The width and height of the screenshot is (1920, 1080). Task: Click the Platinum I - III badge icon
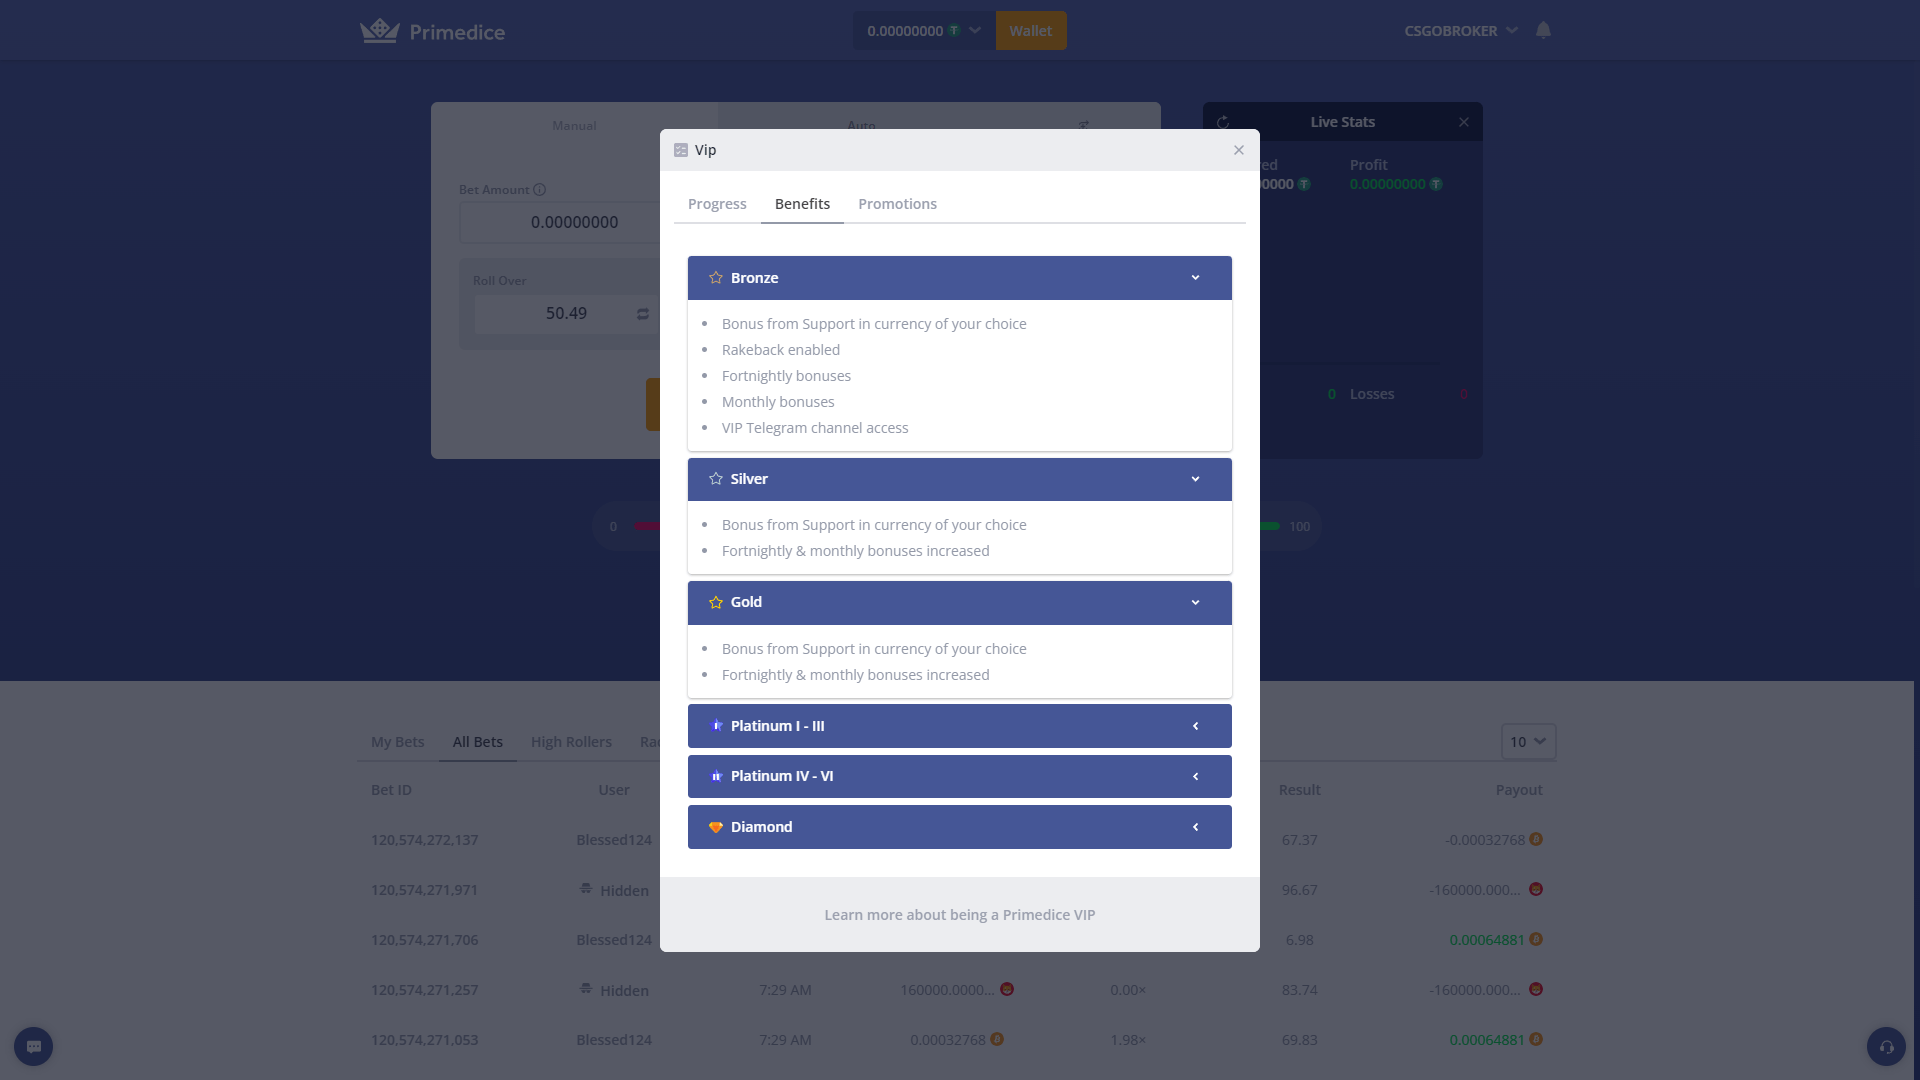point(716,726)
